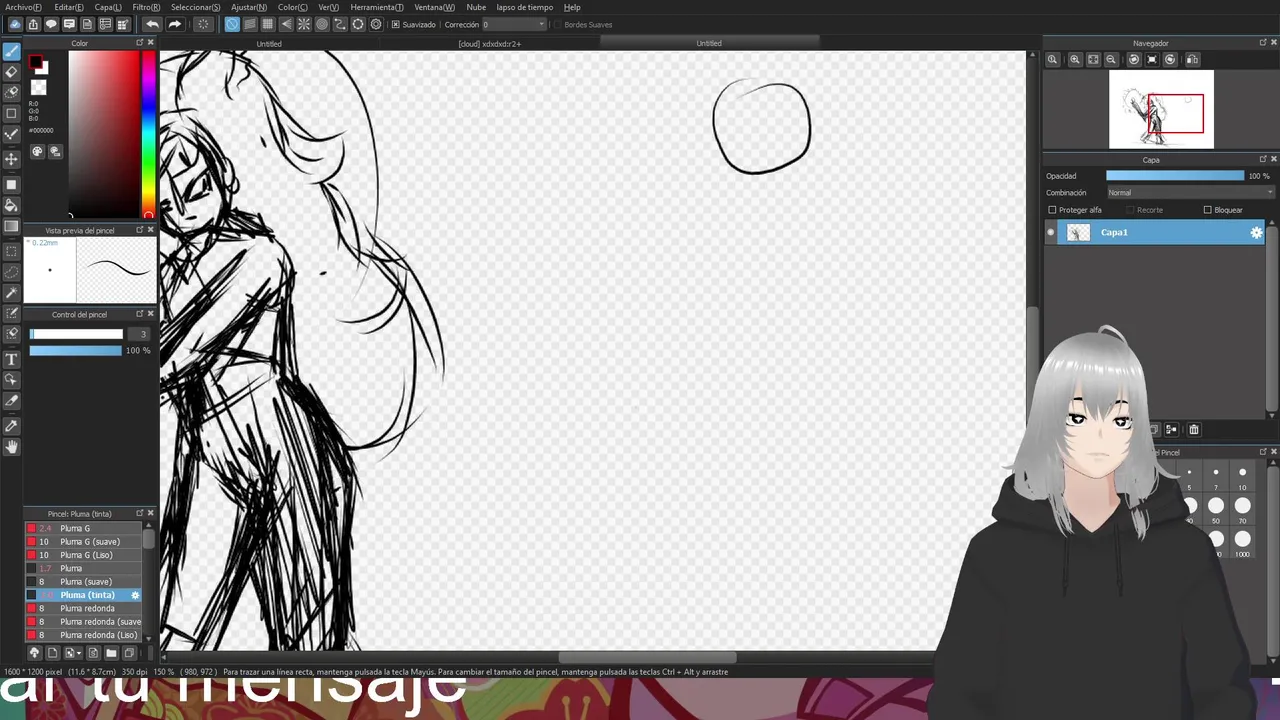Delete layer with the trash icon
Screen dimensions: 1280x720
tap(1193, 430)
